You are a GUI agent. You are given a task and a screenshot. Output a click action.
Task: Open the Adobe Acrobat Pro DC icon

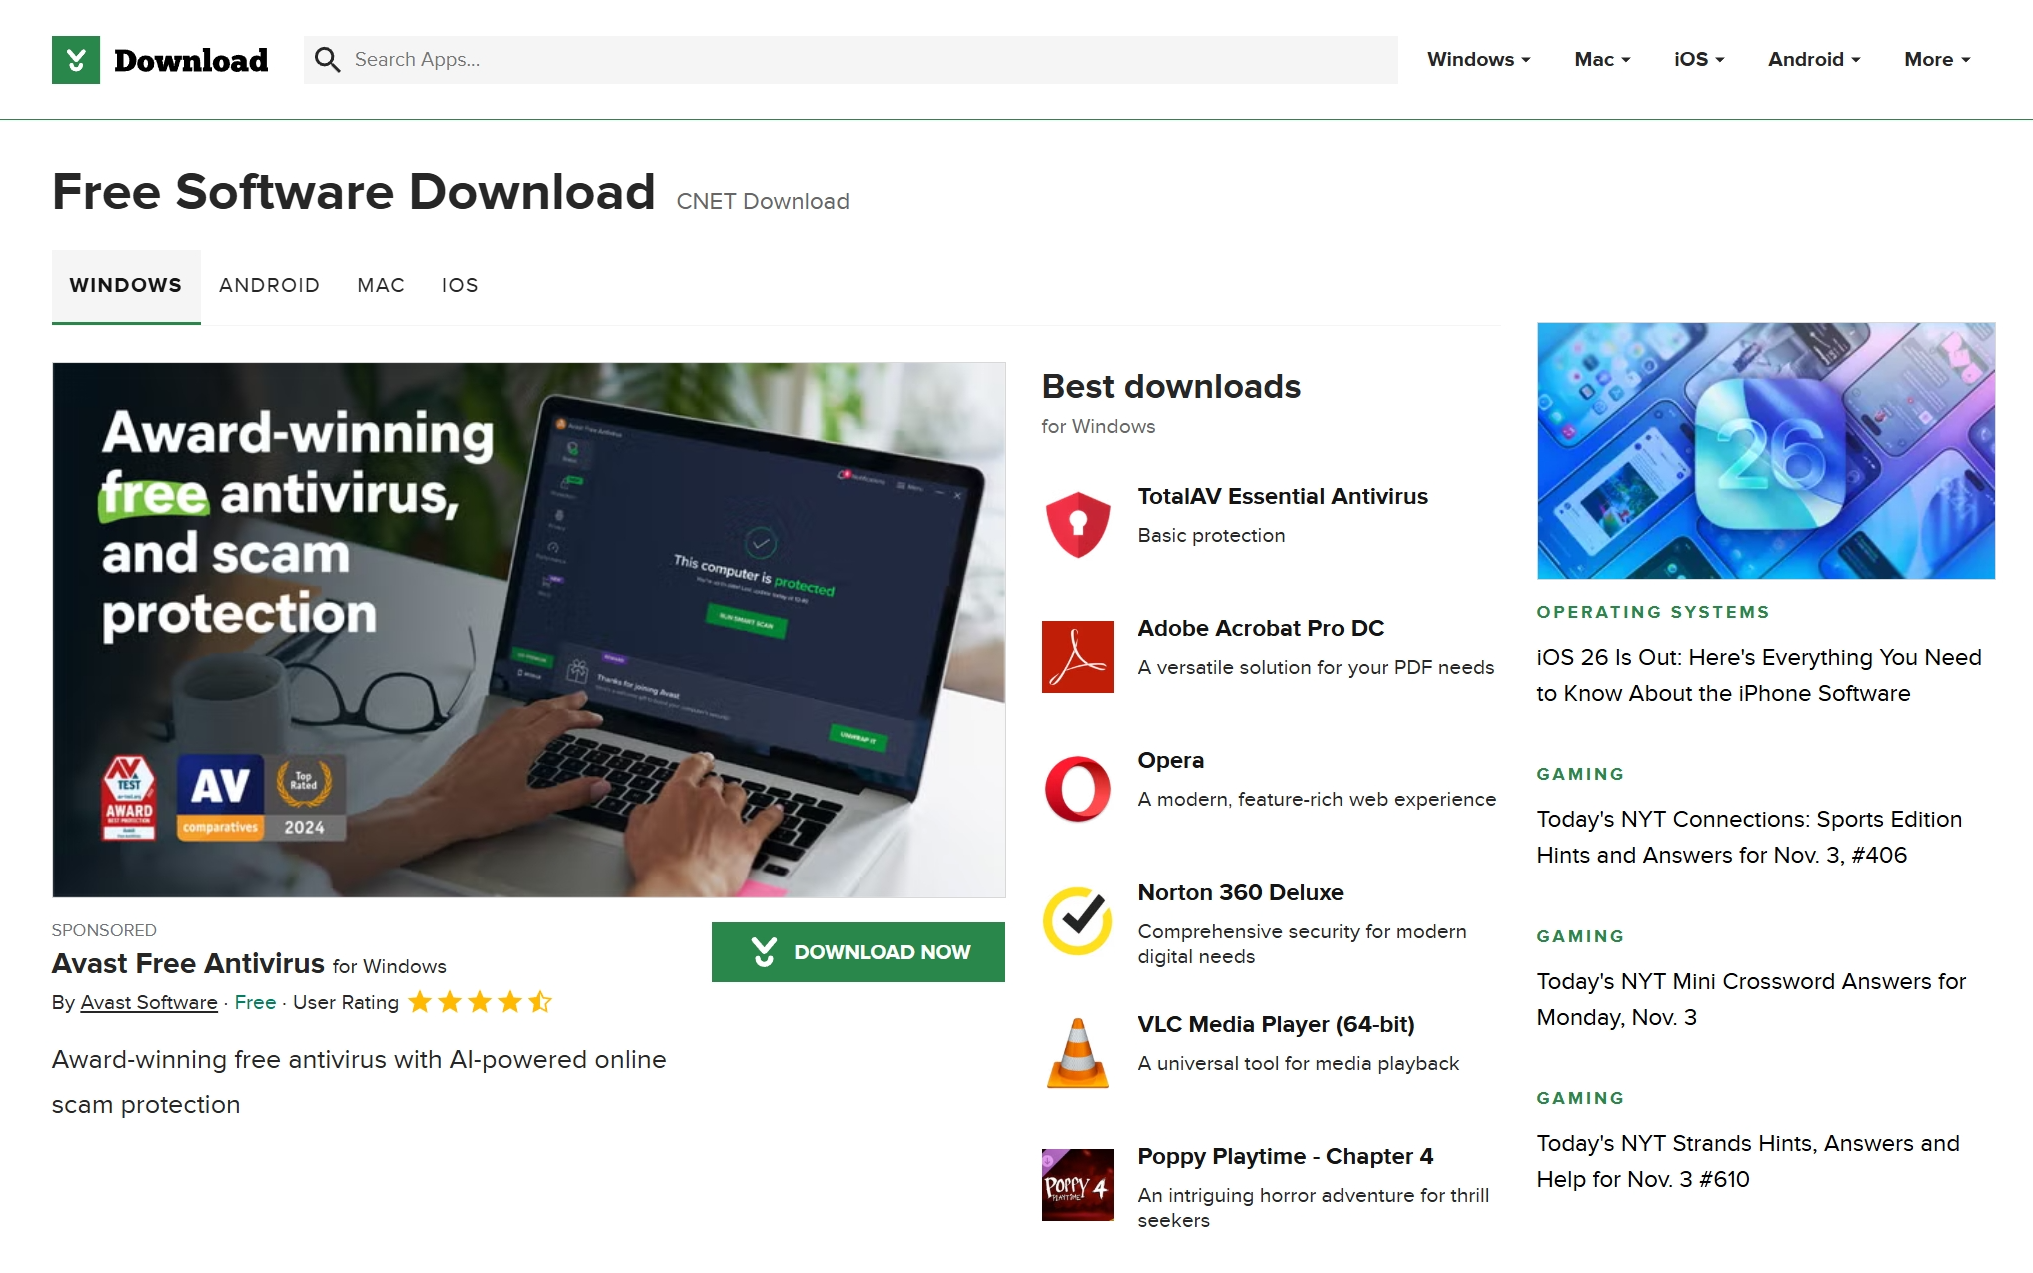click(1077, 657)
